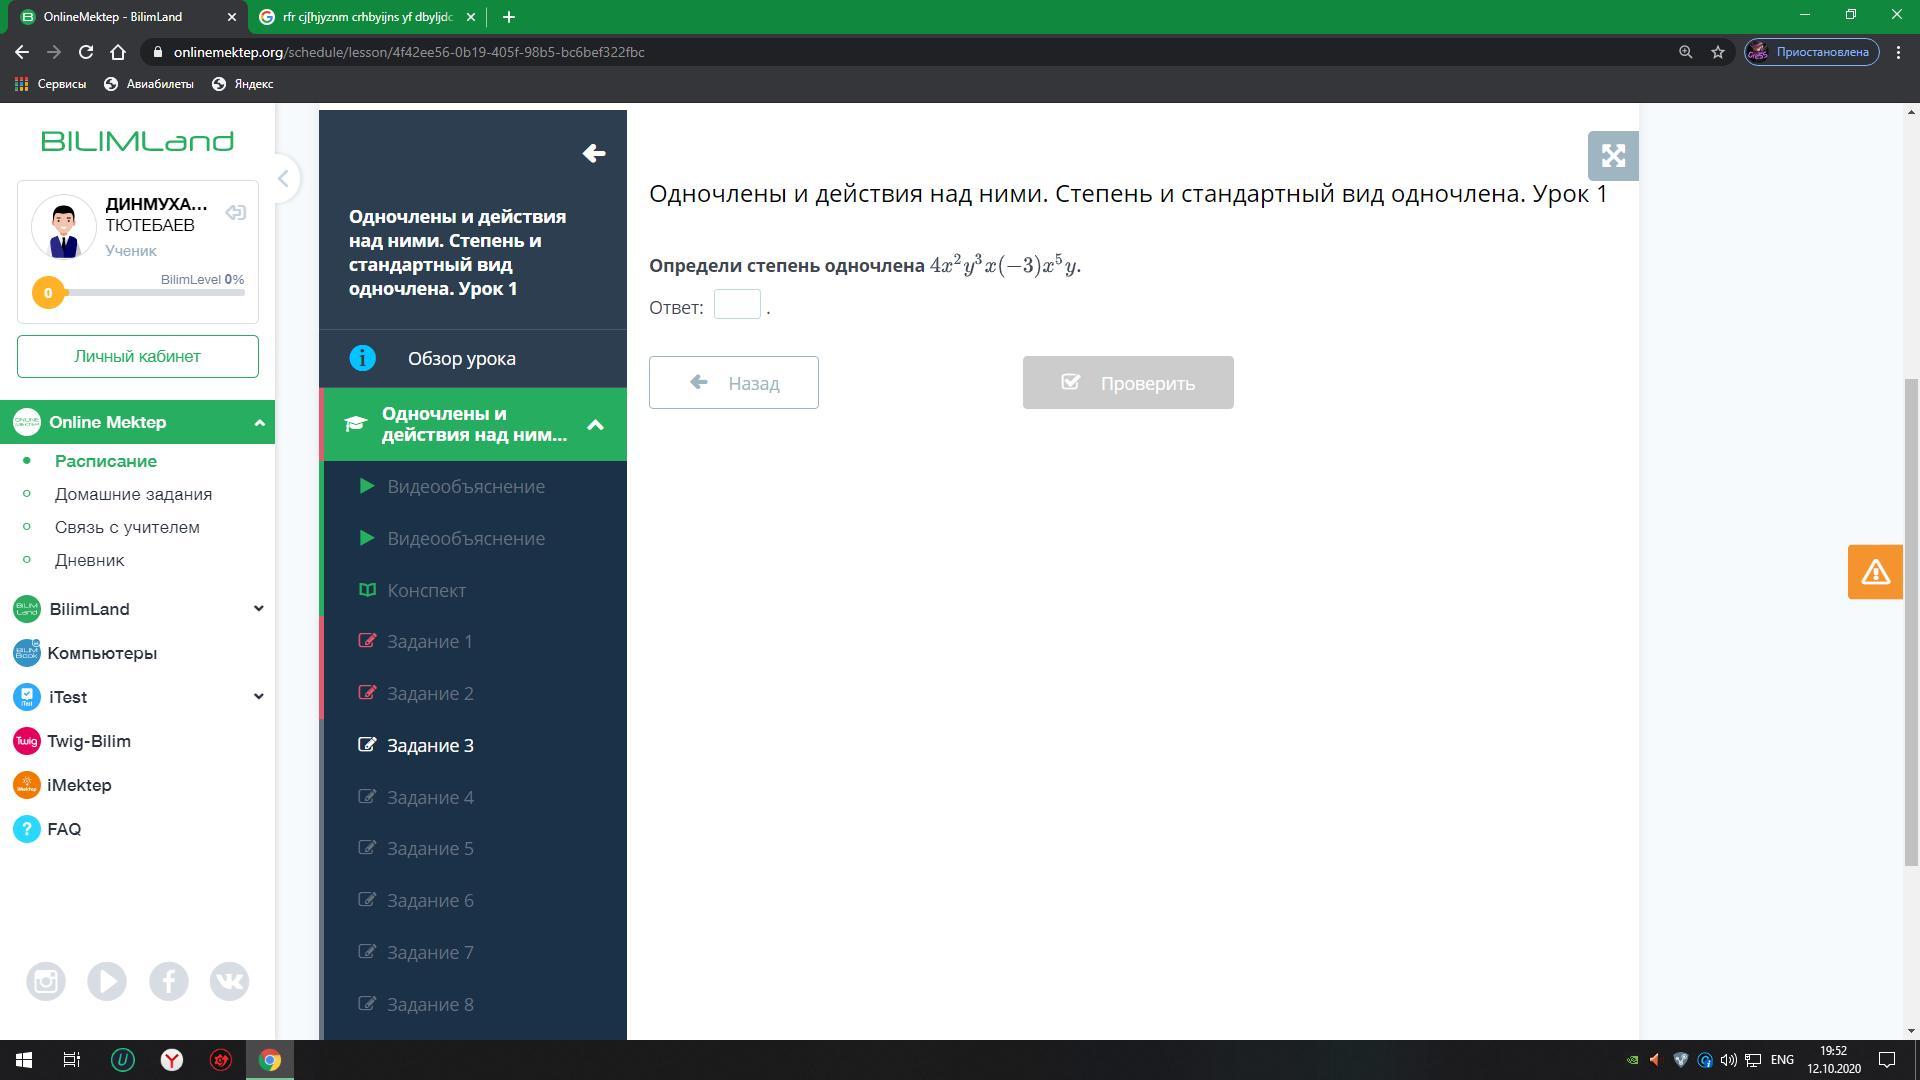Collapse the current lesson section chevron
This screenshot has height=1080, width=1920.
595,425
